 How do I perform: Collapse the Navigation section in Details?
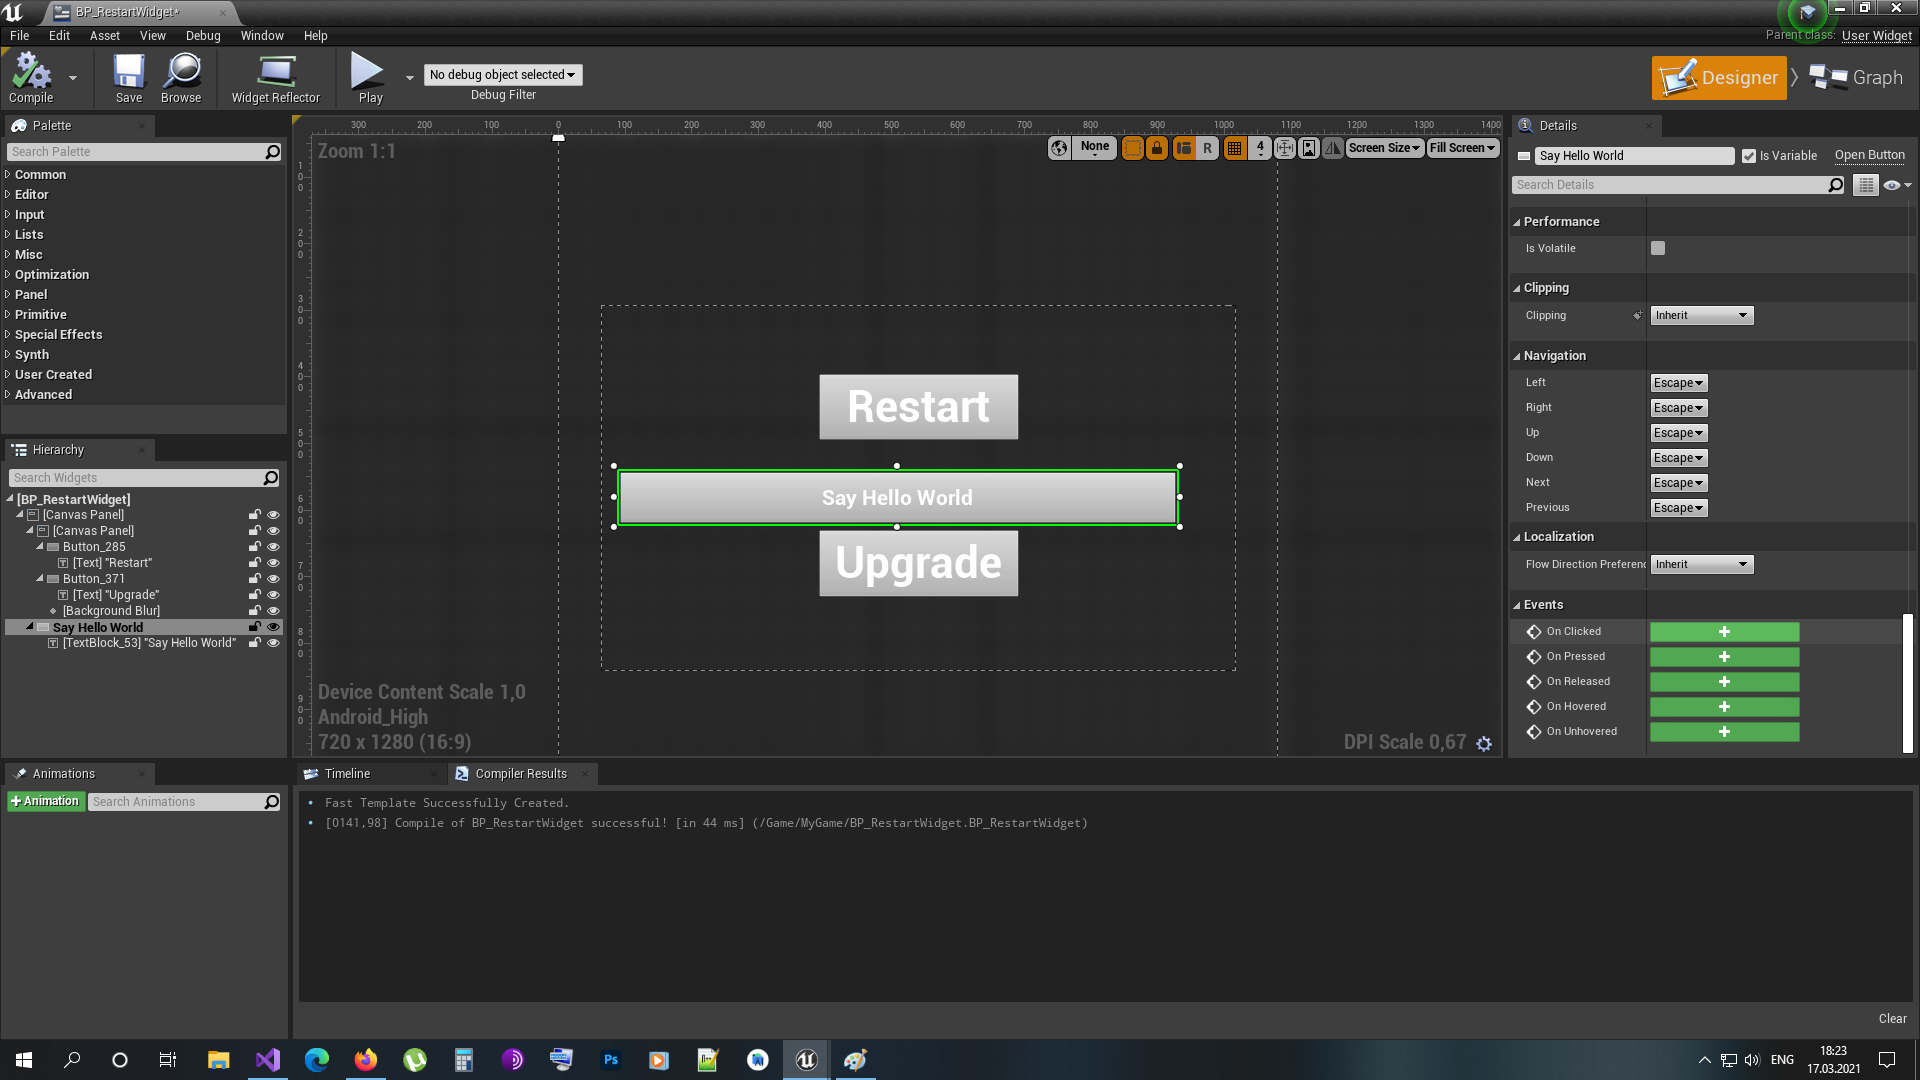click(x=1517, y=356)
